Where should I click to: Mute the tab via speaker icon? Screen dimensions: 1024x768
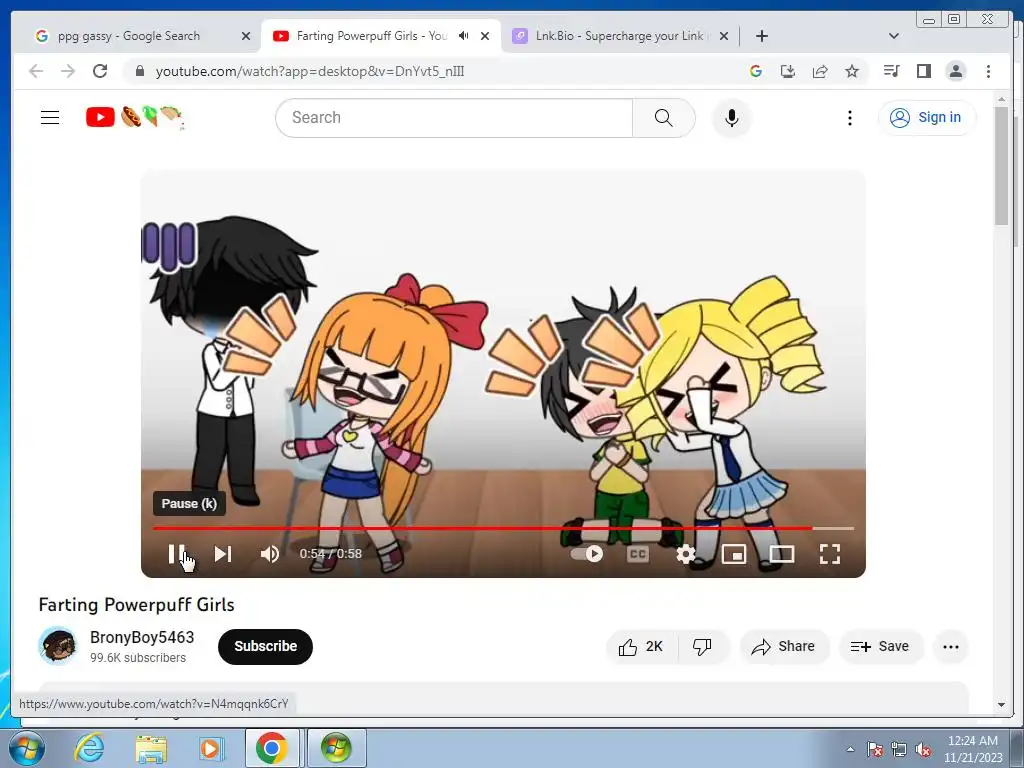464,36
